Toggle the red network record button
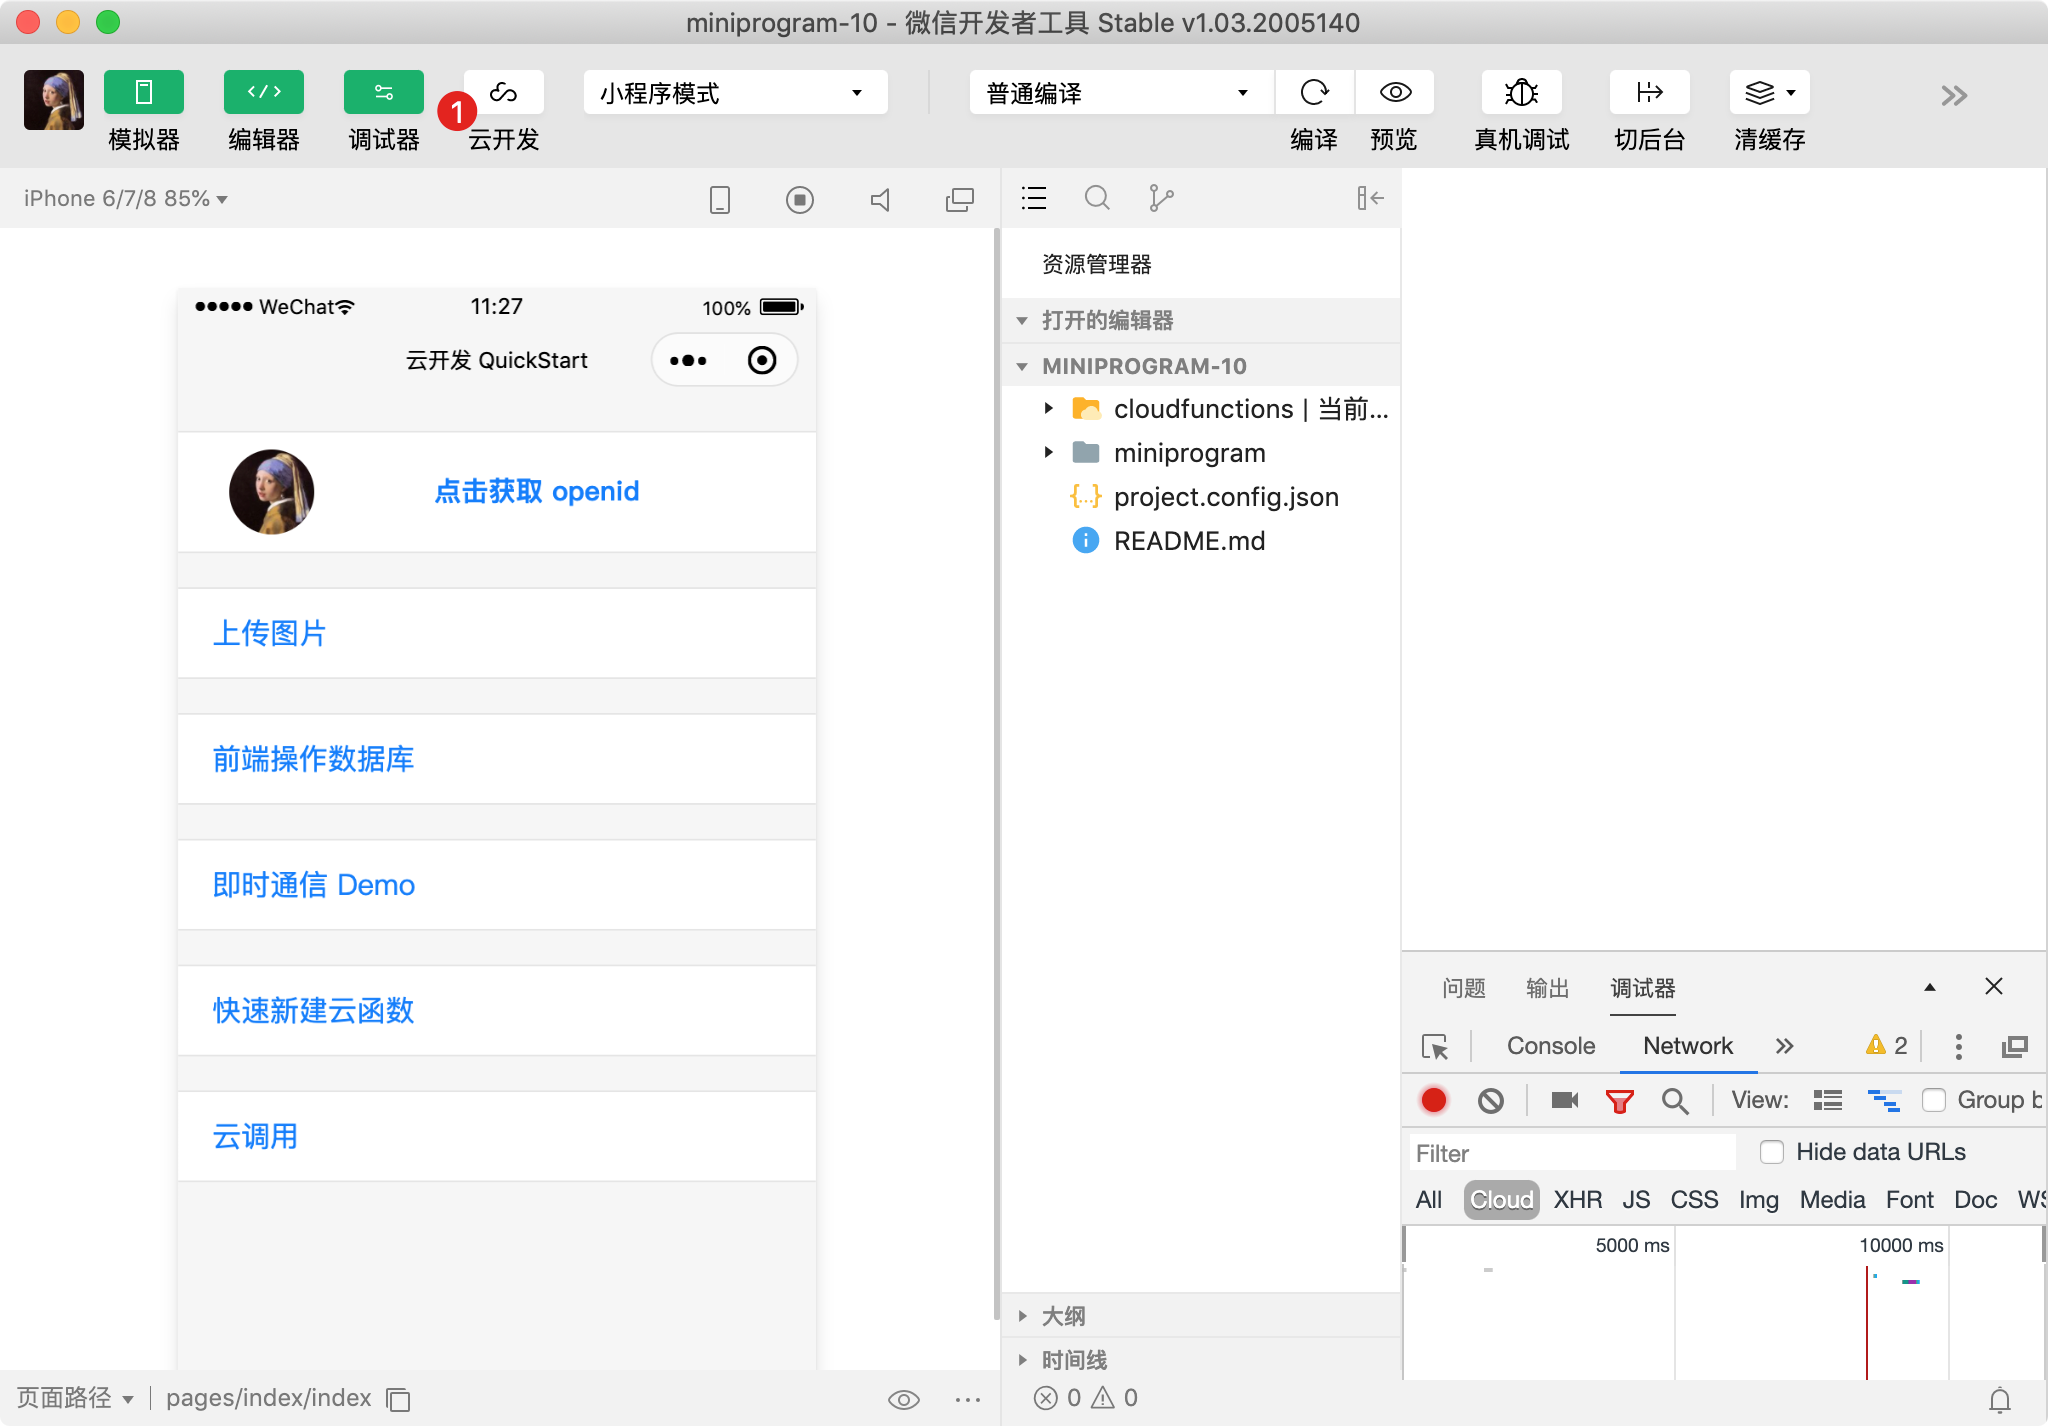The image size is (2048, 1426). click(x=1434, y=1100)
